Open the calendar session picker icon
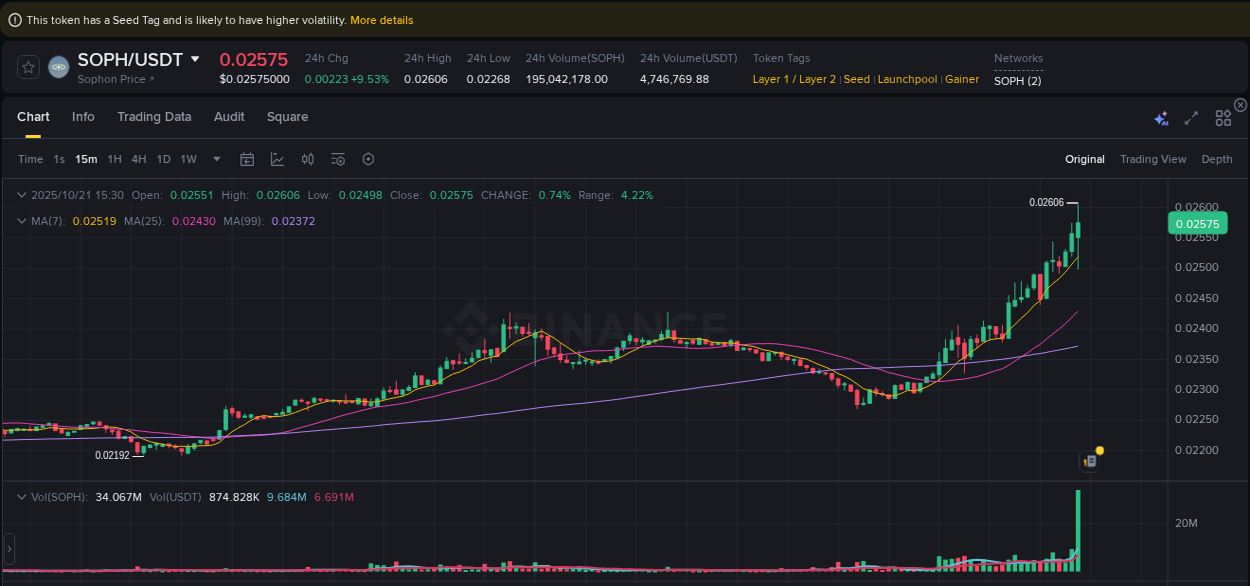Image resolution: width=1250 pixels, height=586 pixels. tap(247, 159)
